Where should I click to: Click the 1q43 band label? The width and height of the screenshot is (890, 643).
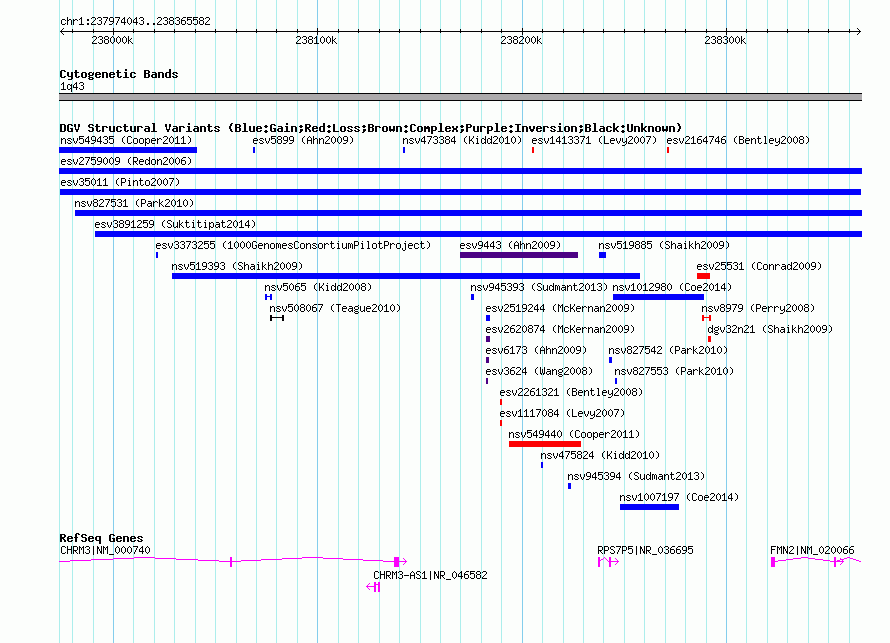[x=72, y=86]
